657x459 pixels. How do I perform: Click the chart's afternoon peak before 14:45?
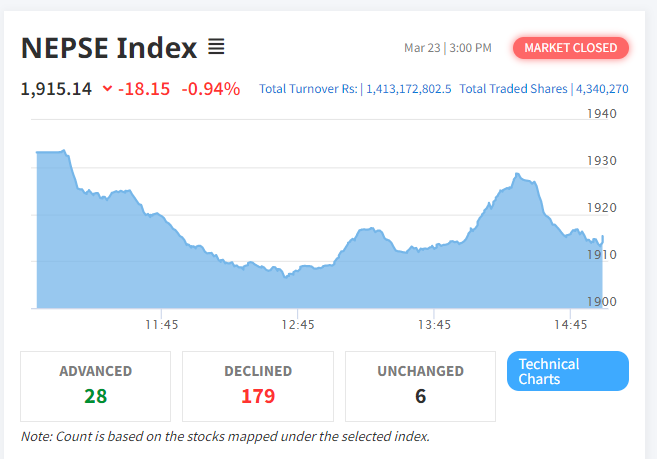(517, 174)
